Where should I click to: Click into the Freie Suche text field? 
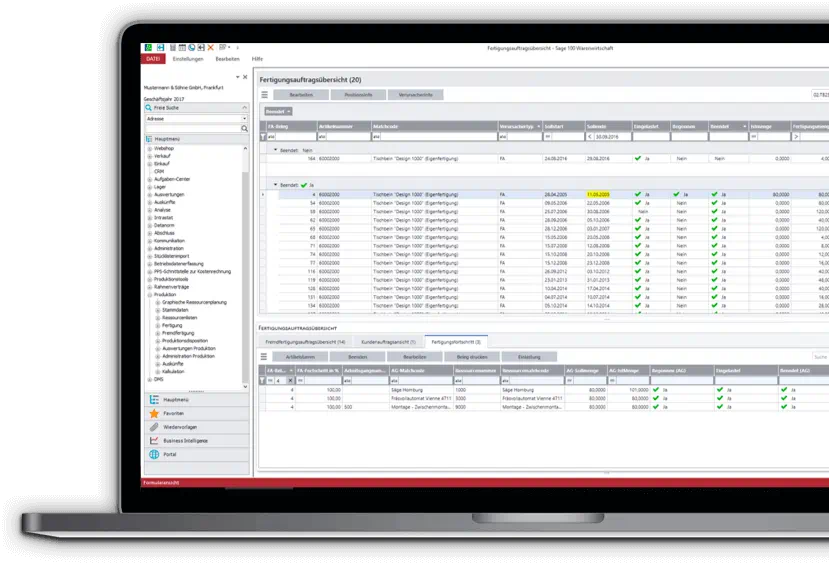coord(193,128)
